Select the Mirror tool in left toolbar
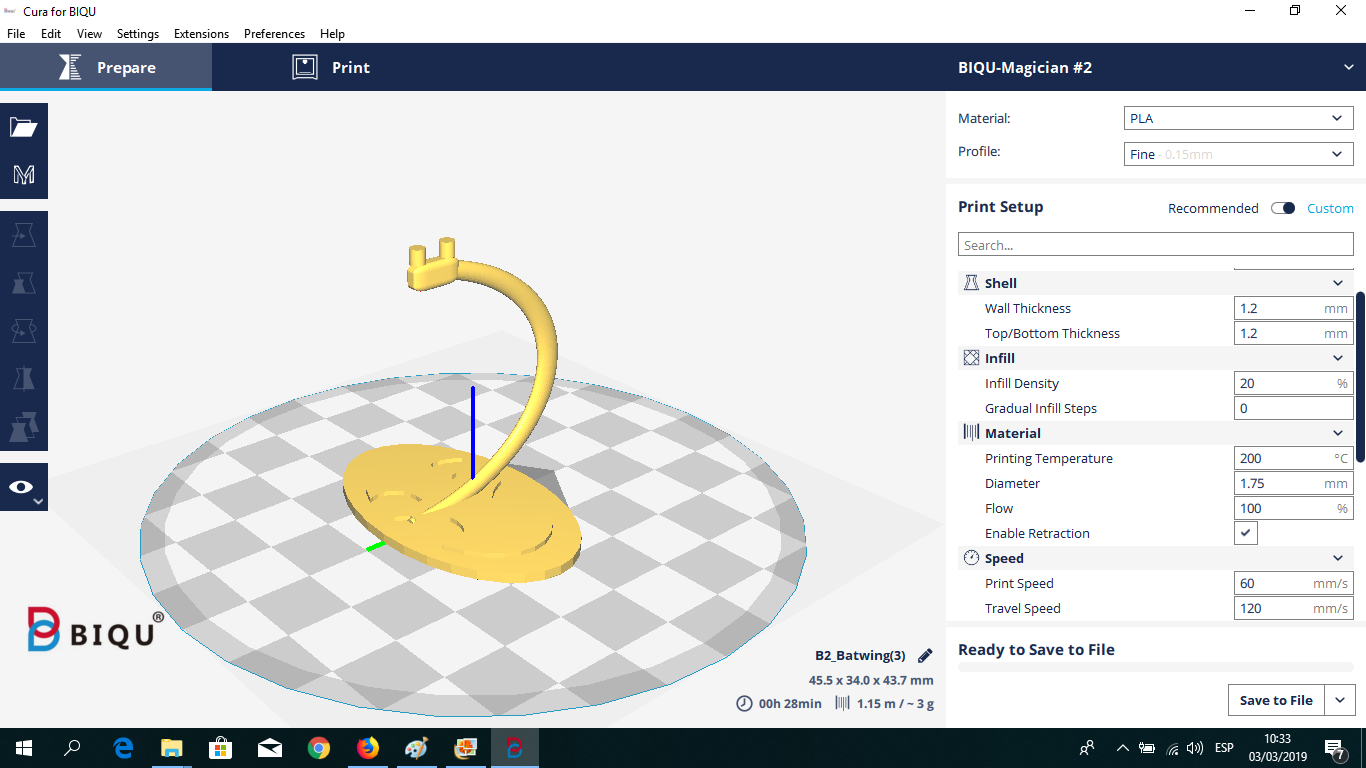This screenshot has width=1366, height=768. click(24, 378)
